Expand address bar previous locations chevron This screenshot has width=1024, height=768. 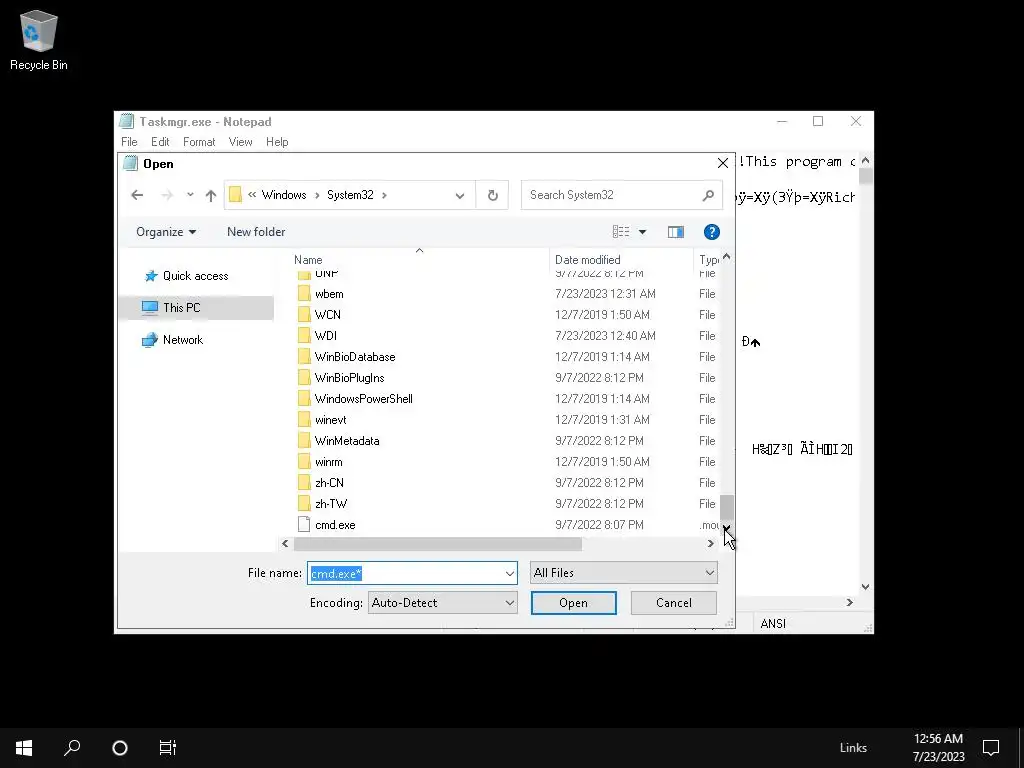pos(460,195)
